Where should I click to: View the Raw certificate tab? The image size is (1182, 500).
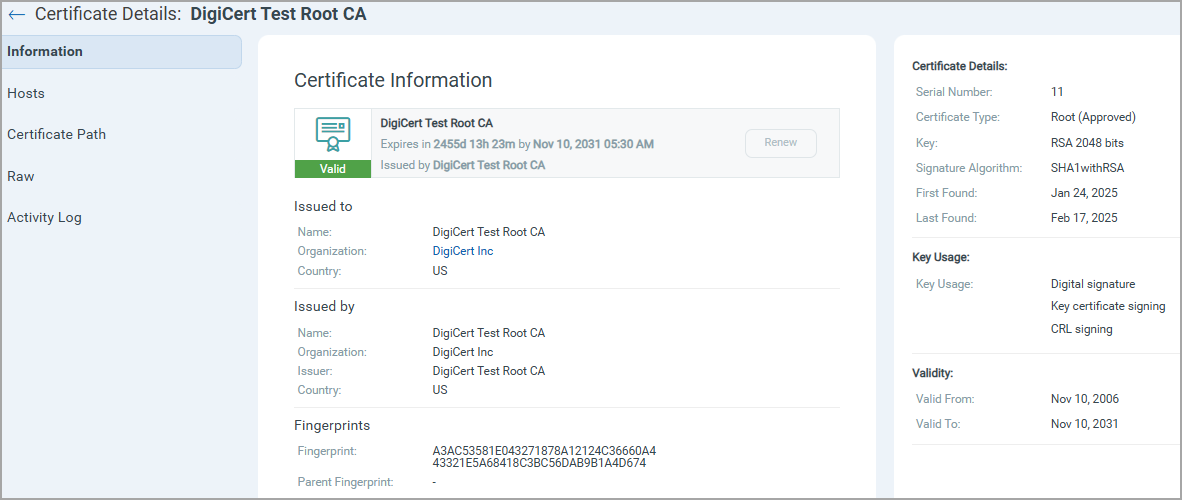pos(20,176)
